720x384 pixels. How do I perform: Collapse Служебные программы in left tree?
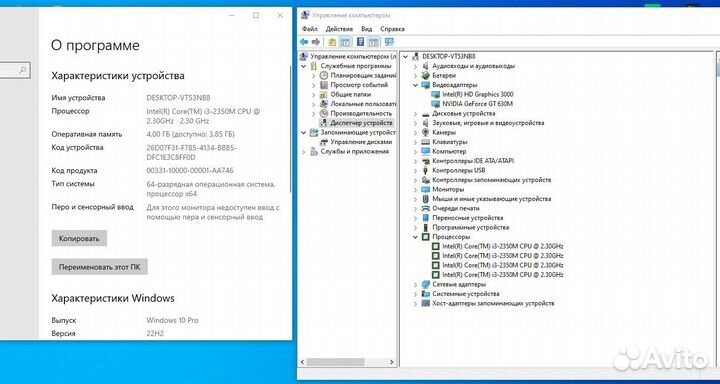pyautogui.click(x=304, y=66)
